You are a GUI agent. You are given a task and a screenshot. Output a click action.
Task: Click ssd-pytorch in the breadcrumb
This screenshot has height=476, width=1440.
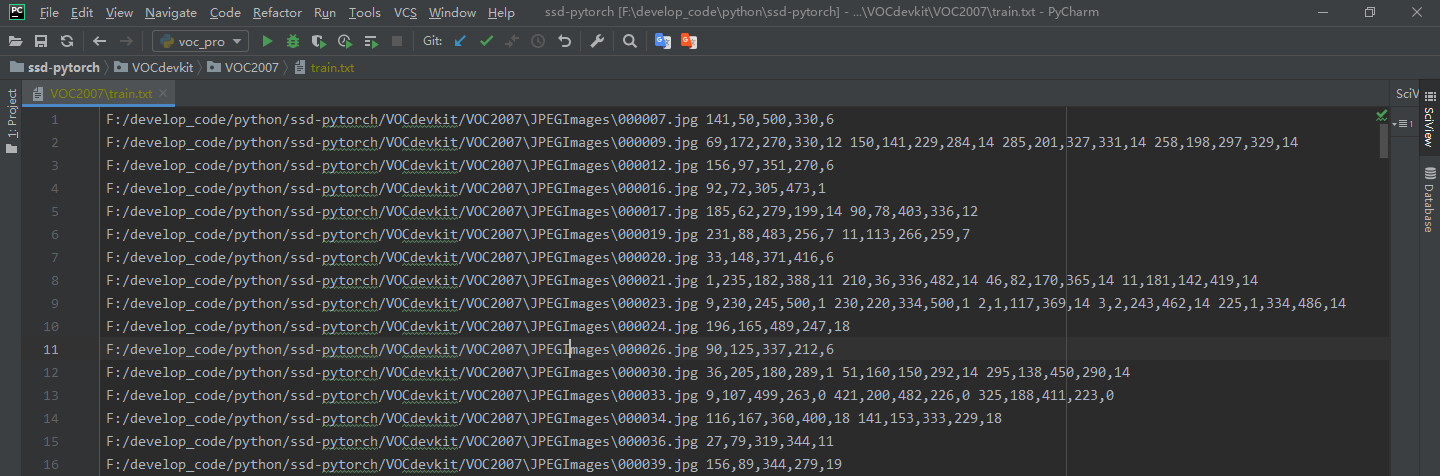[x=55, y=68]
